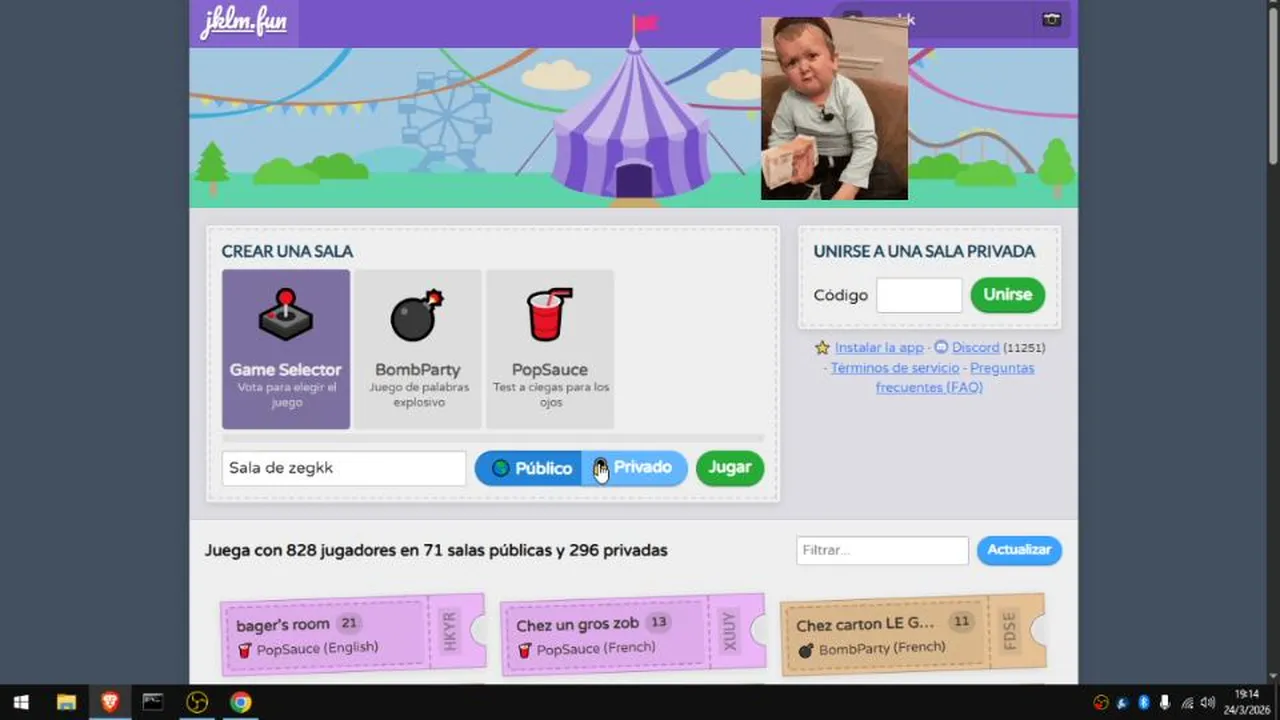Select the Público room visibility option
The image size is (1280, 720).
(530, 468)
